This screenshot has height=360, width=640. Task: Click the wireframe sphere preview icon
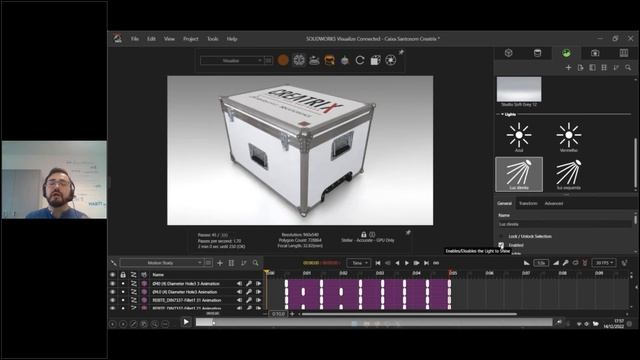tap(299, 60)
